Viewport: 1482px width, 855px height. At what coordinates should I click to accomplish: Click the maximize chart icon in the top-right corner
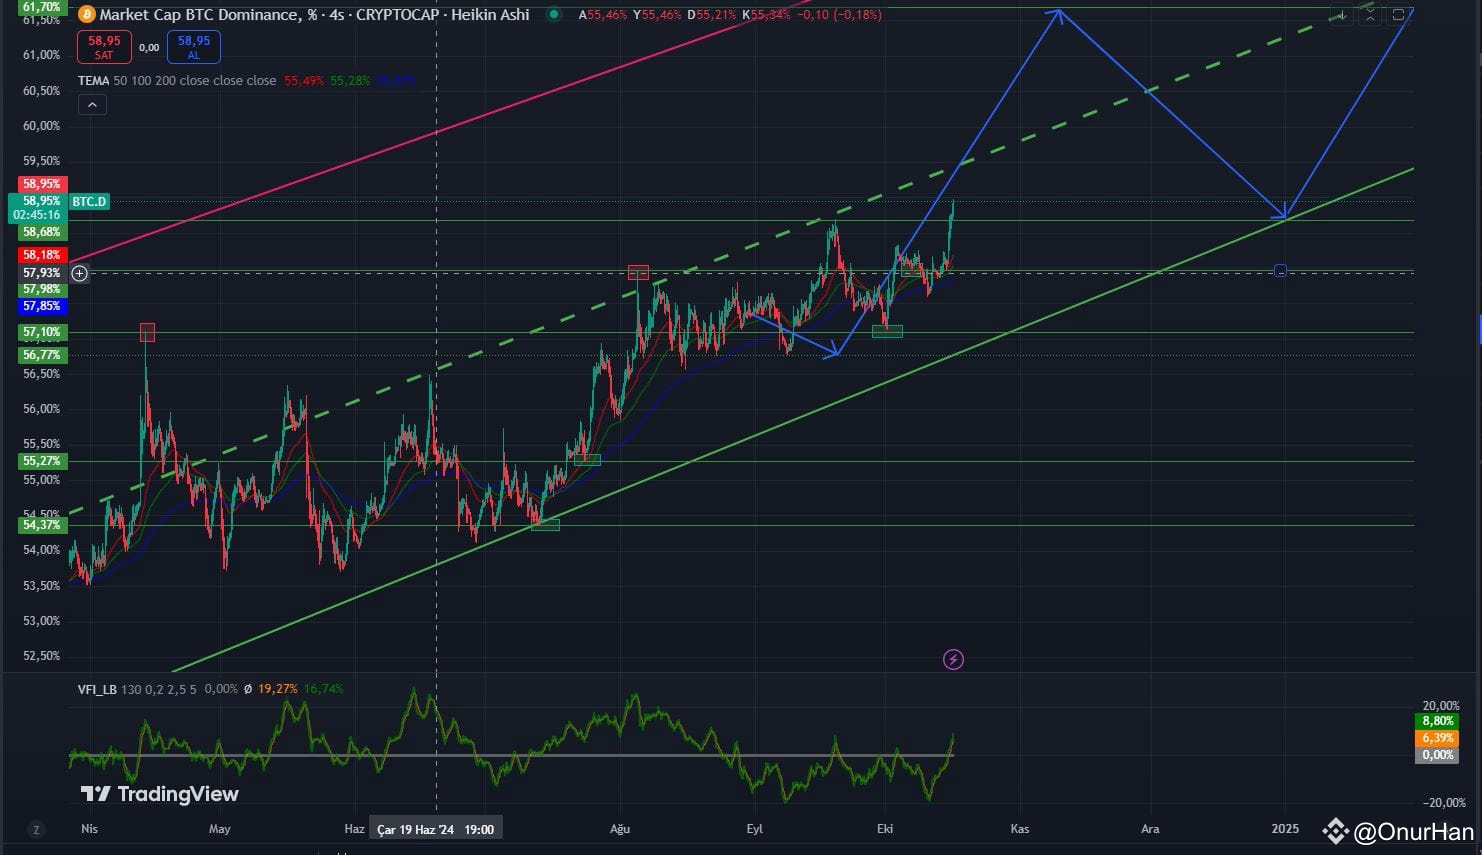click(x=1400, y=14)
